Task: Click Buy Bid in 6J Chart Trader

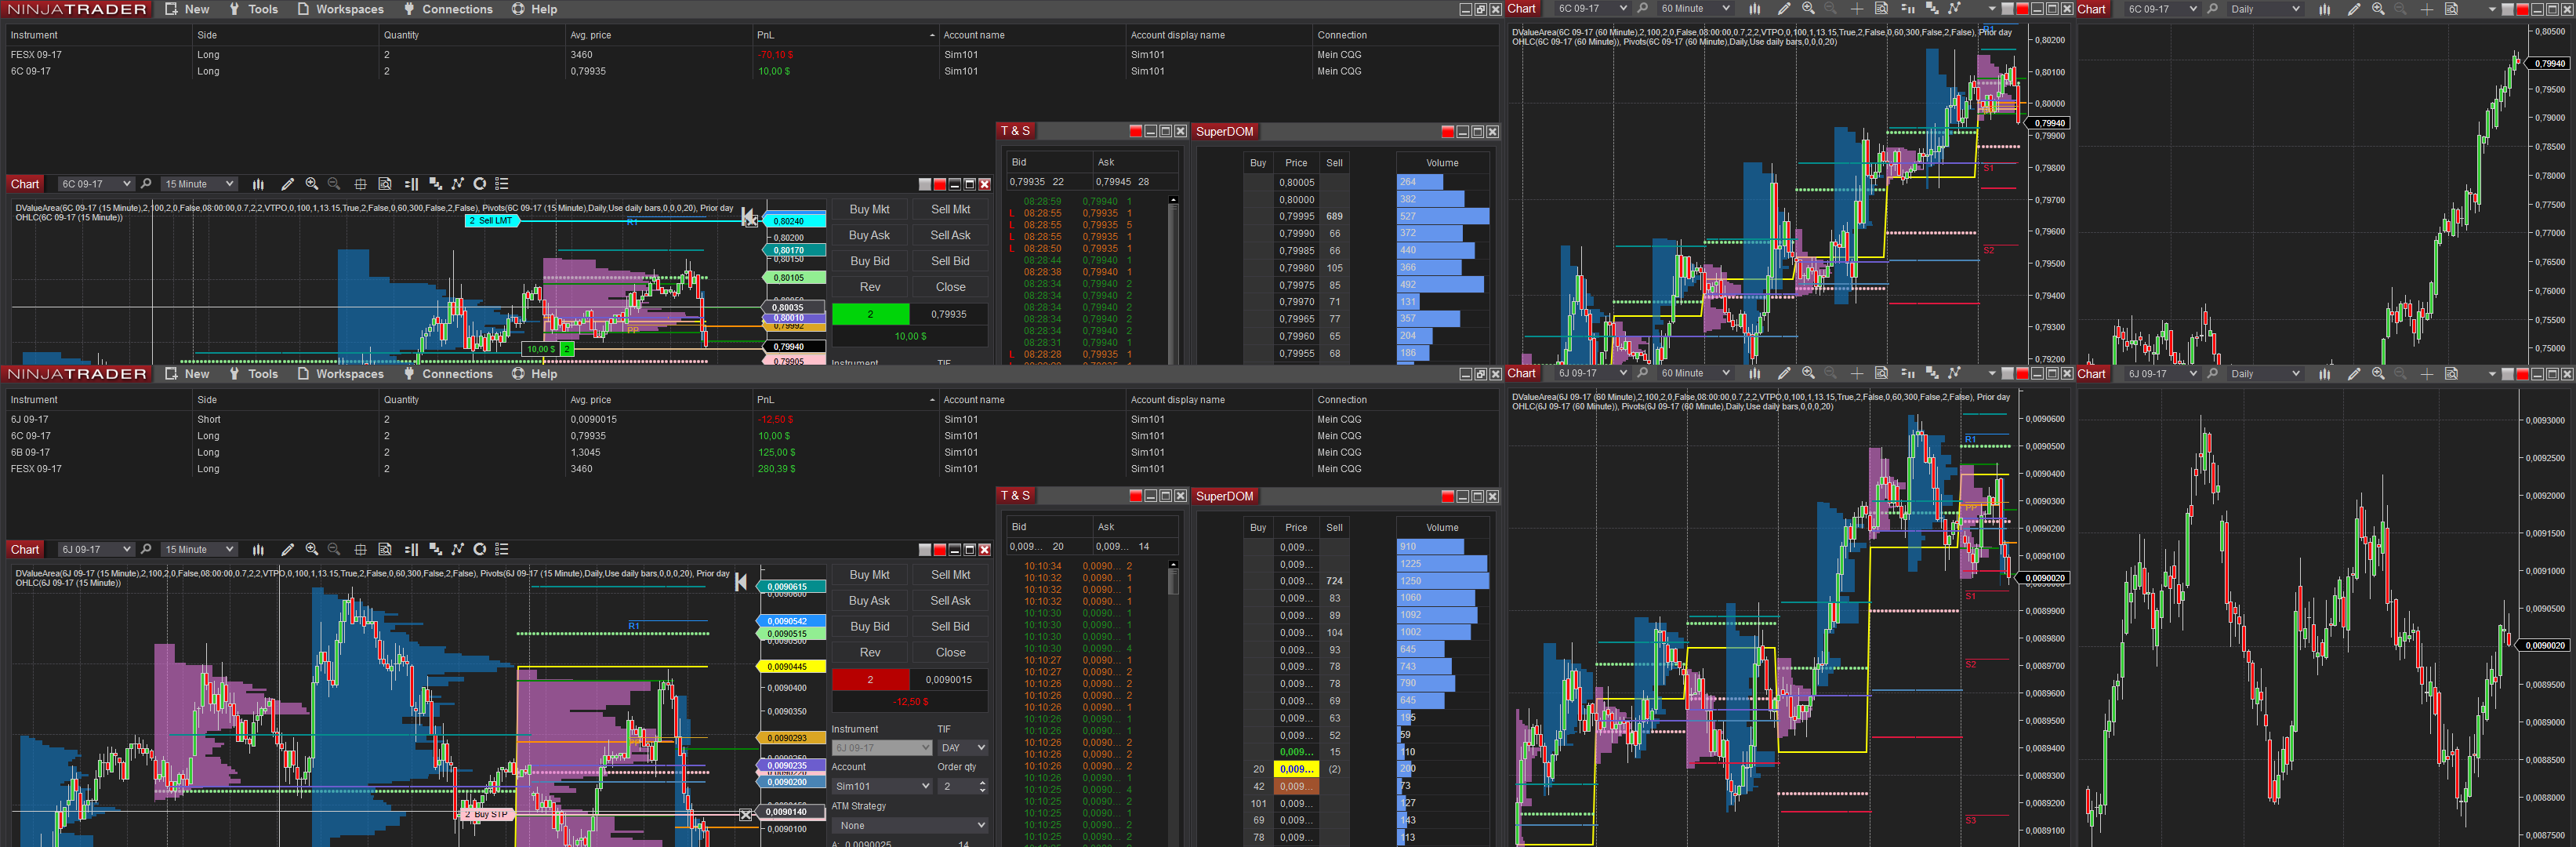Action: pos(870,627)
